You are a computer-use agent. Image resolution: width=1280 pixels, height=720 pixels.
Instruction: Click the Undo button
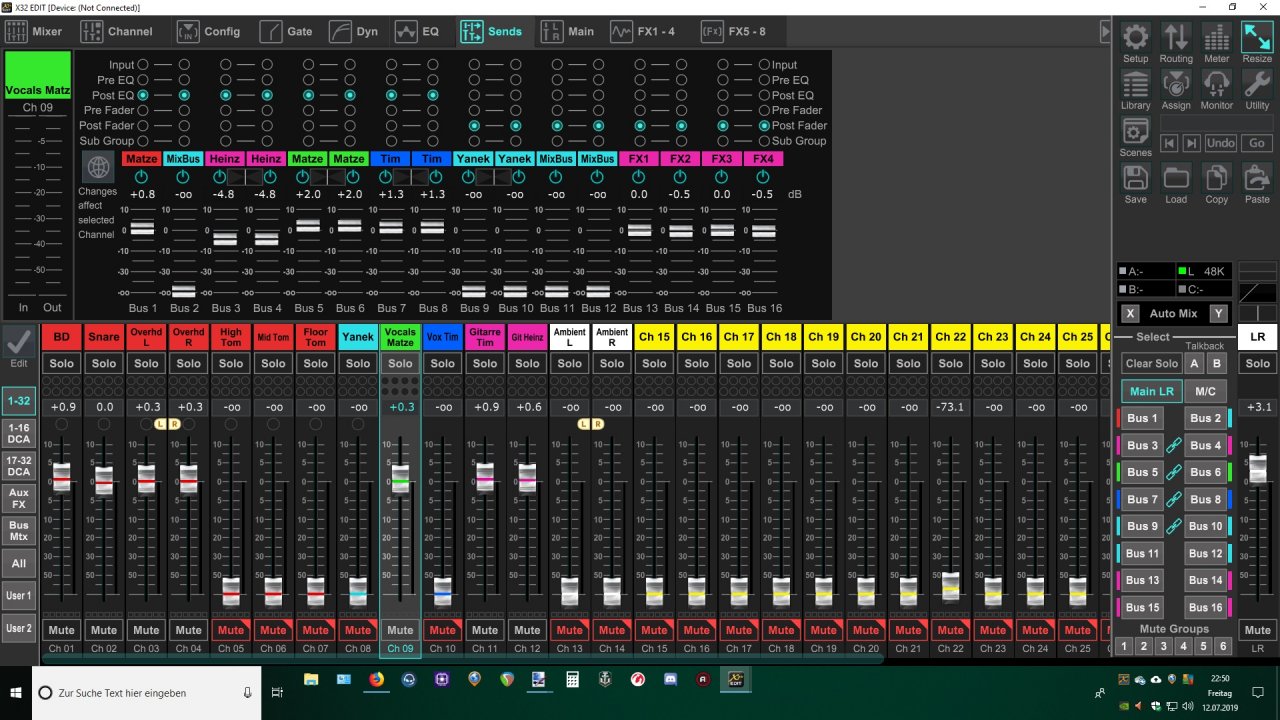[1220, 143]
